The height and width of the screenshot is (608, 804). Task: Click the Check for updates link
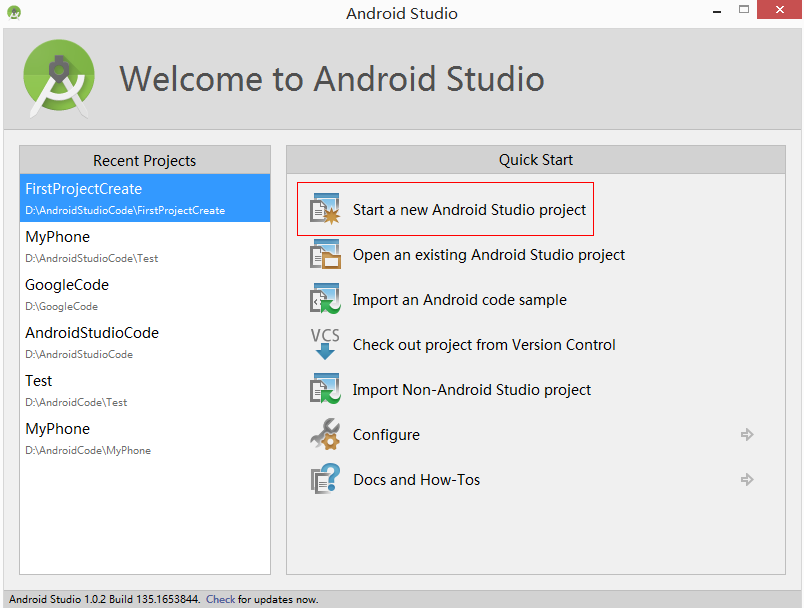tap(220, 598)
